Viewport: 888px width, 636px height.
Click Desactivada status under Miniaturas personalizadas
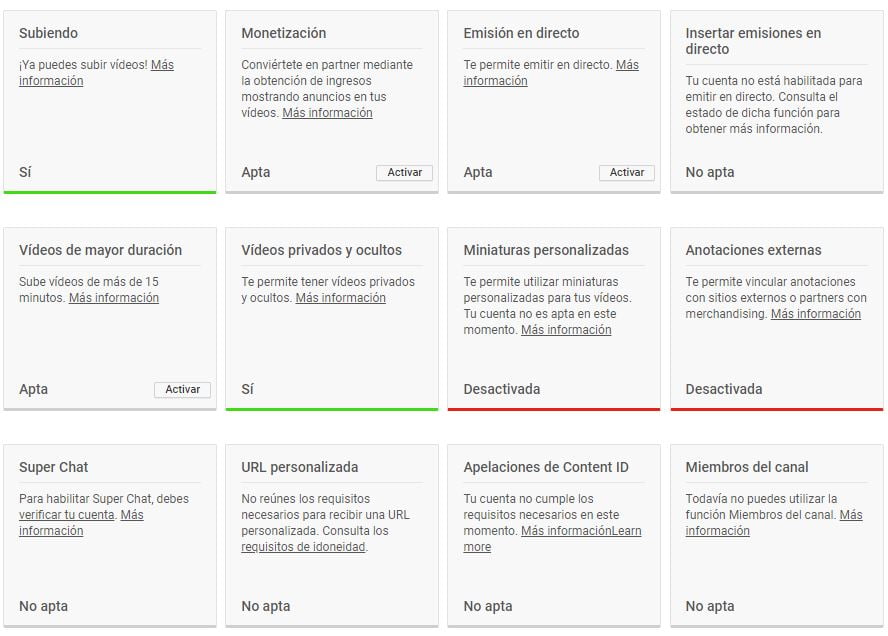tap(501, 389)
